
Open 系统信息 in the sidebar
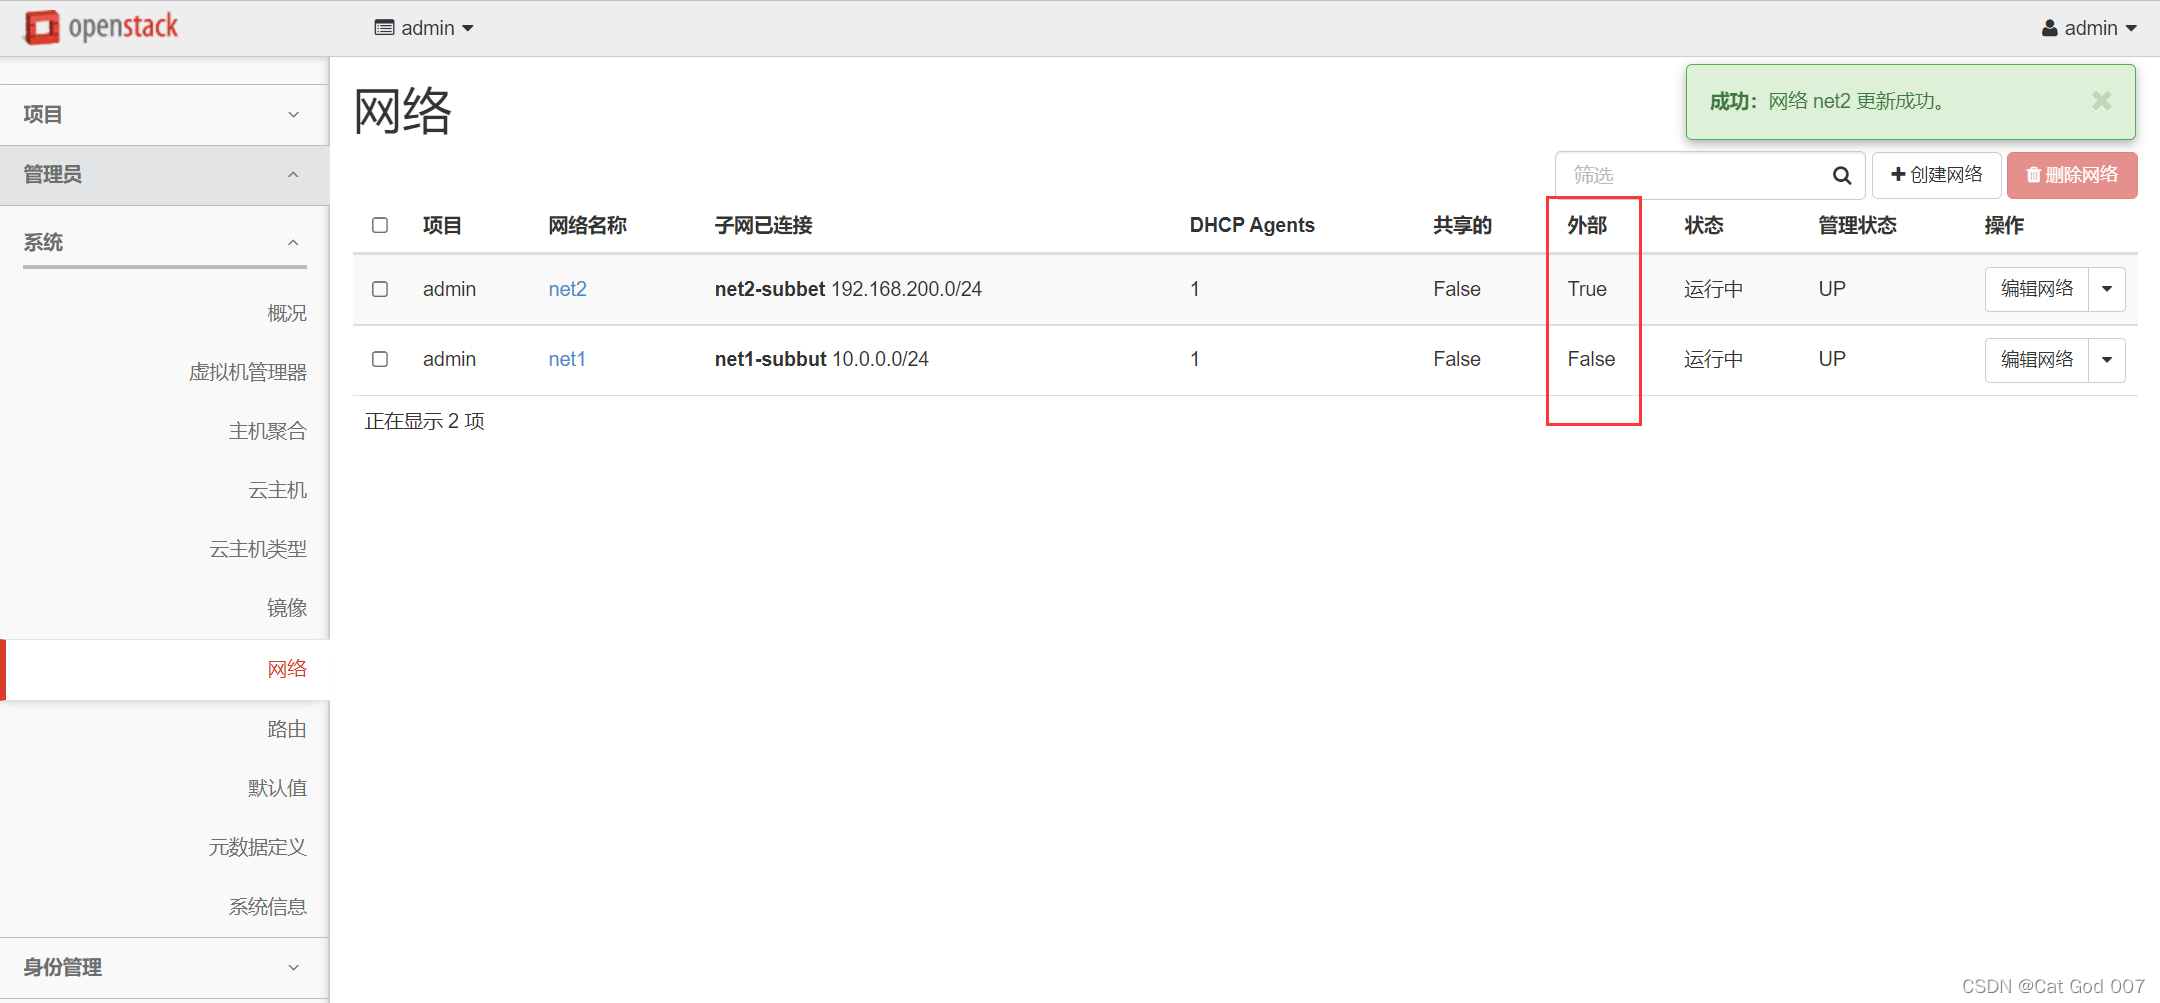(267, 907)
